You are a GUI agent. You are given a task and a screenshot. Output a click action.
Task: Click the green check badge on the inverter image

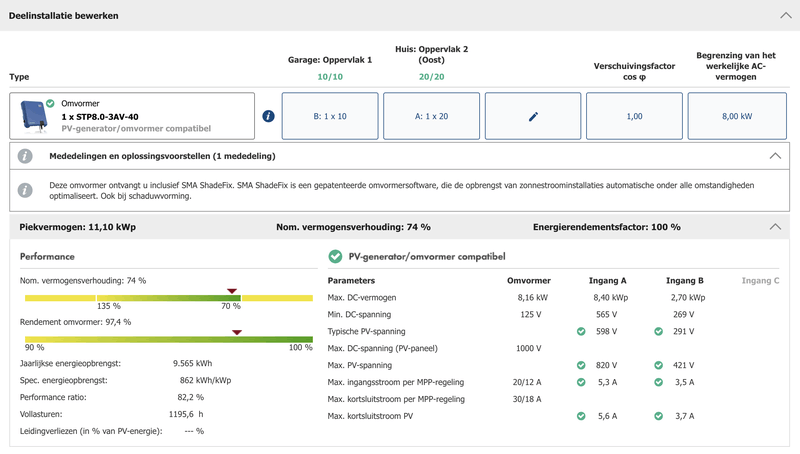click(50, 103)
